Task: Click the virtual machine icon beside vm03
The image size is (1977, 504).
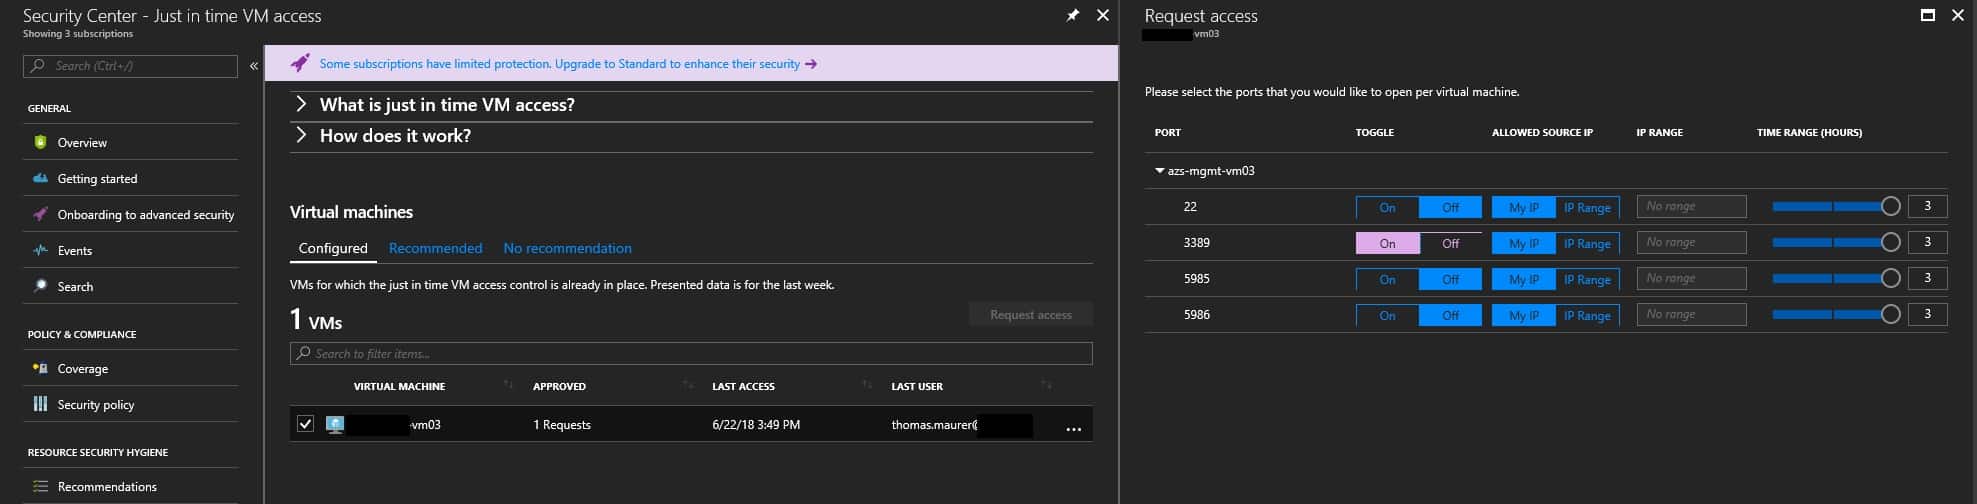Action: [x=335, y=424]
